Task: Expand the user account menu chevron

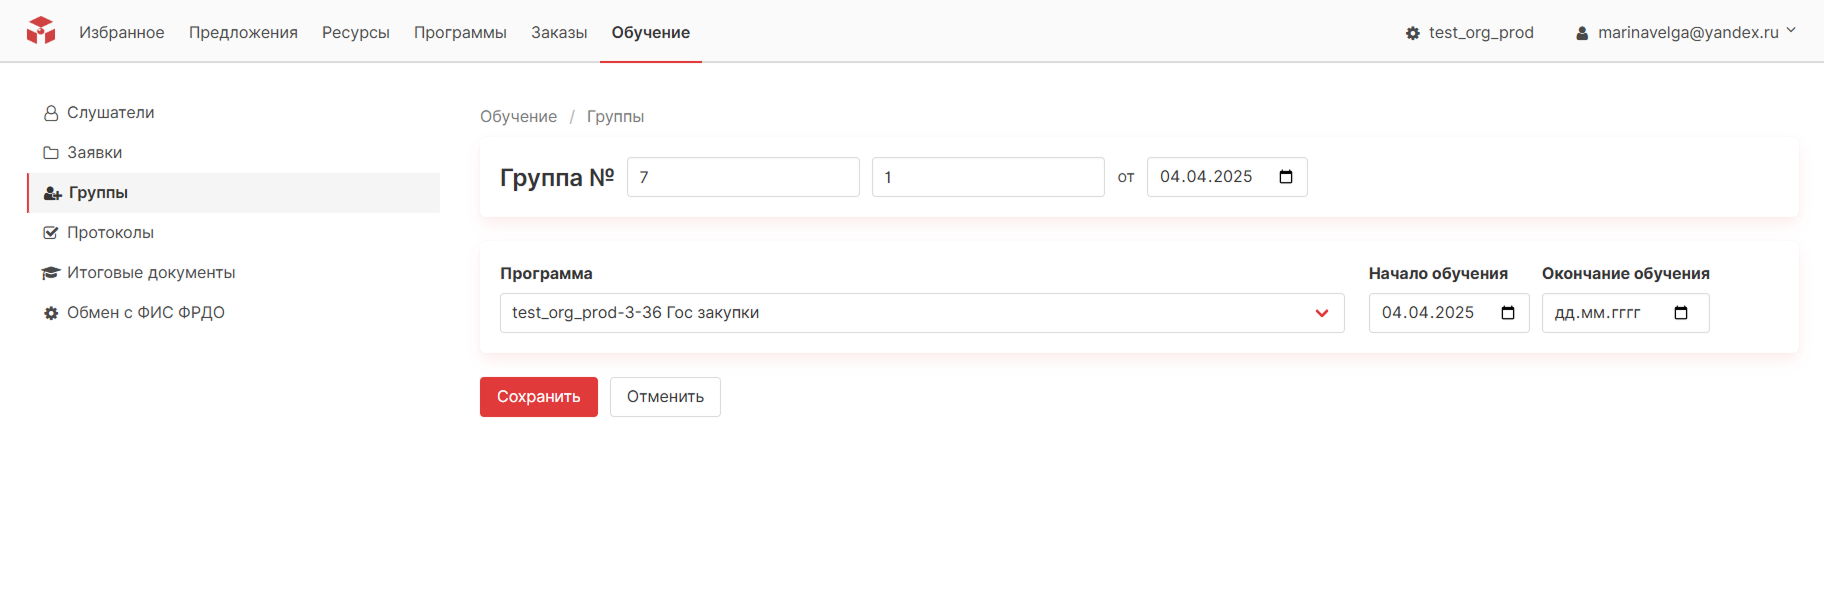Action: [x=1791, y=30]
